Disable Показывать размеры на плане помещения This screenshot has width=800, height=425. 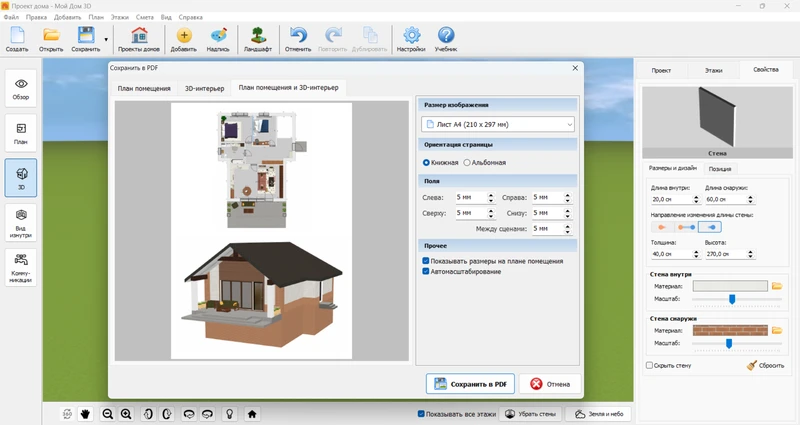pyautogui.click(x=427, y=261)
